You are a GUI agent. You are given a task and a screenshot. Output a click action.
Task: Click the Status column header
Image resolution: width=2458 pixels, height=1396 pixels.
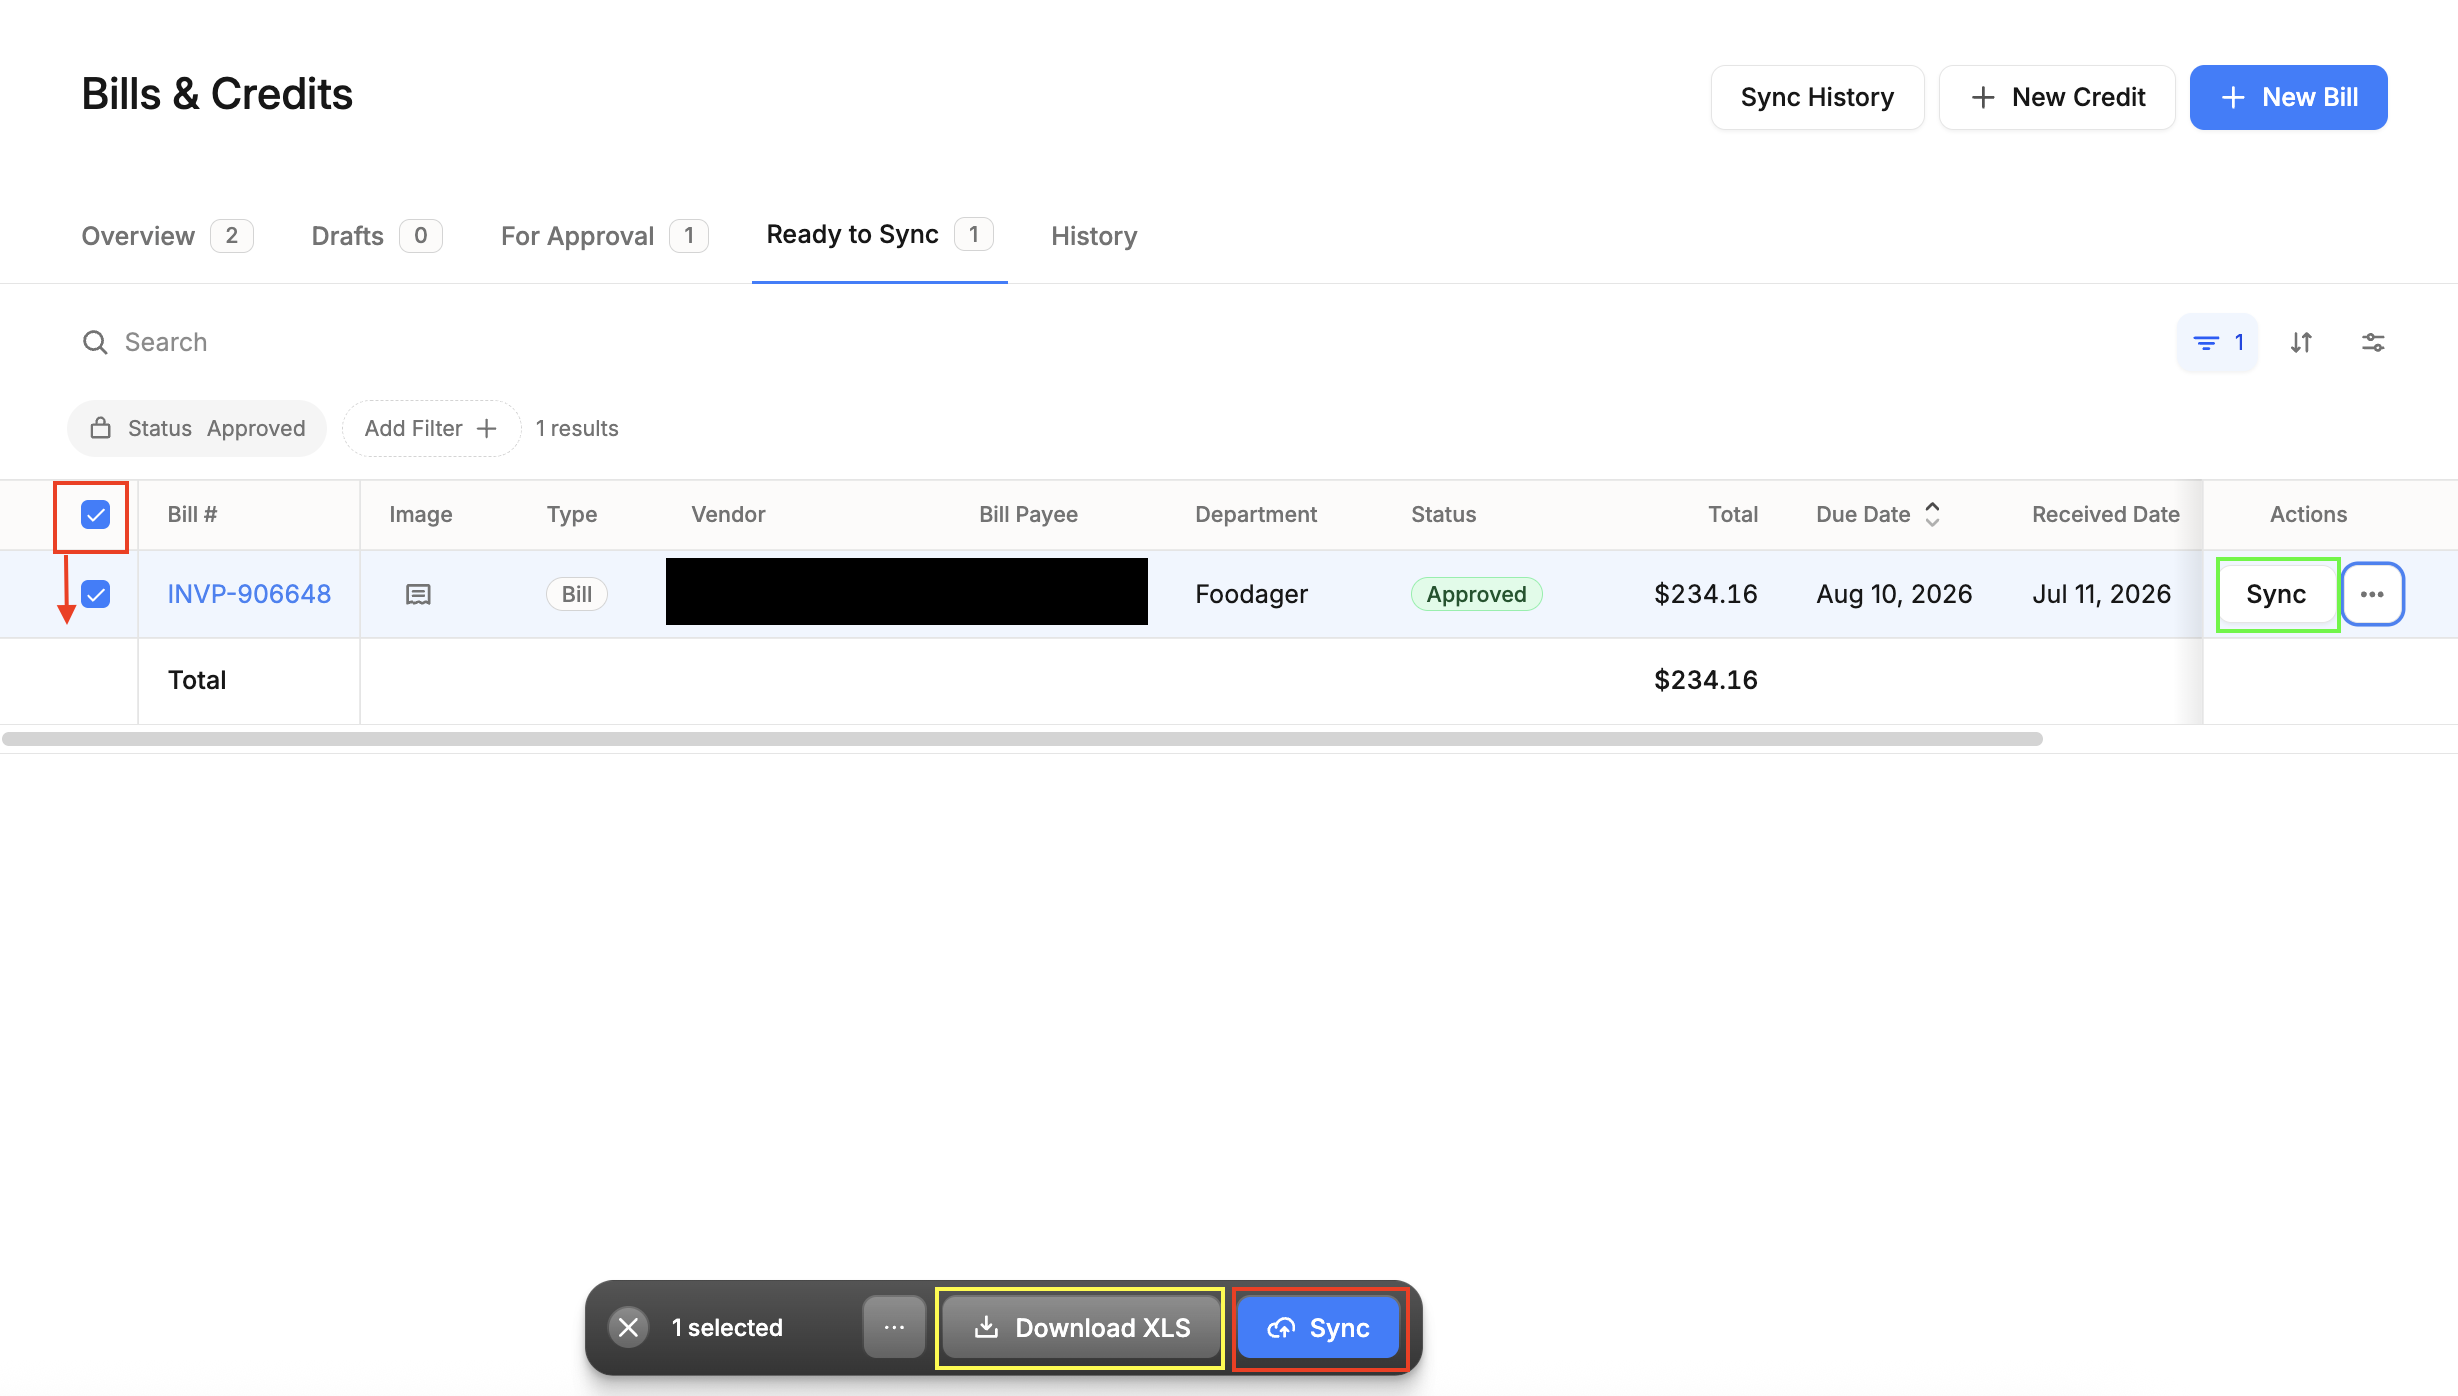pos(1443,514)
